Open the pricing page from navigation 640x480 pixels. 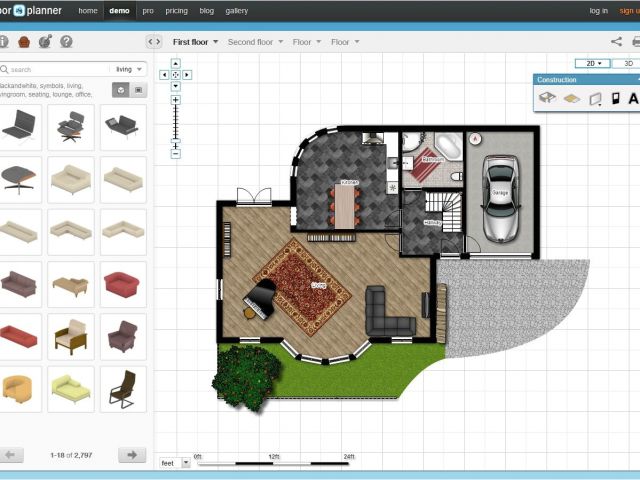click(x=176, y=10)
